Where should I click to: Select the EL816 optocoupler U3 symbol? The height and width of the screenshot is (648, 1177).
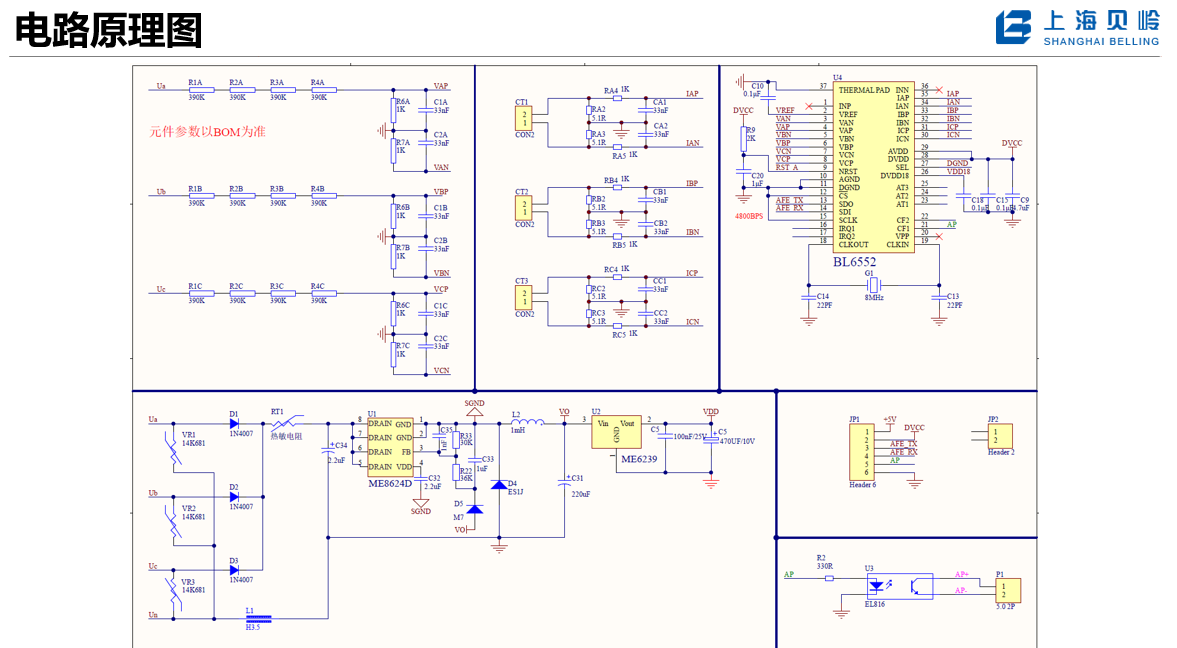899,586
